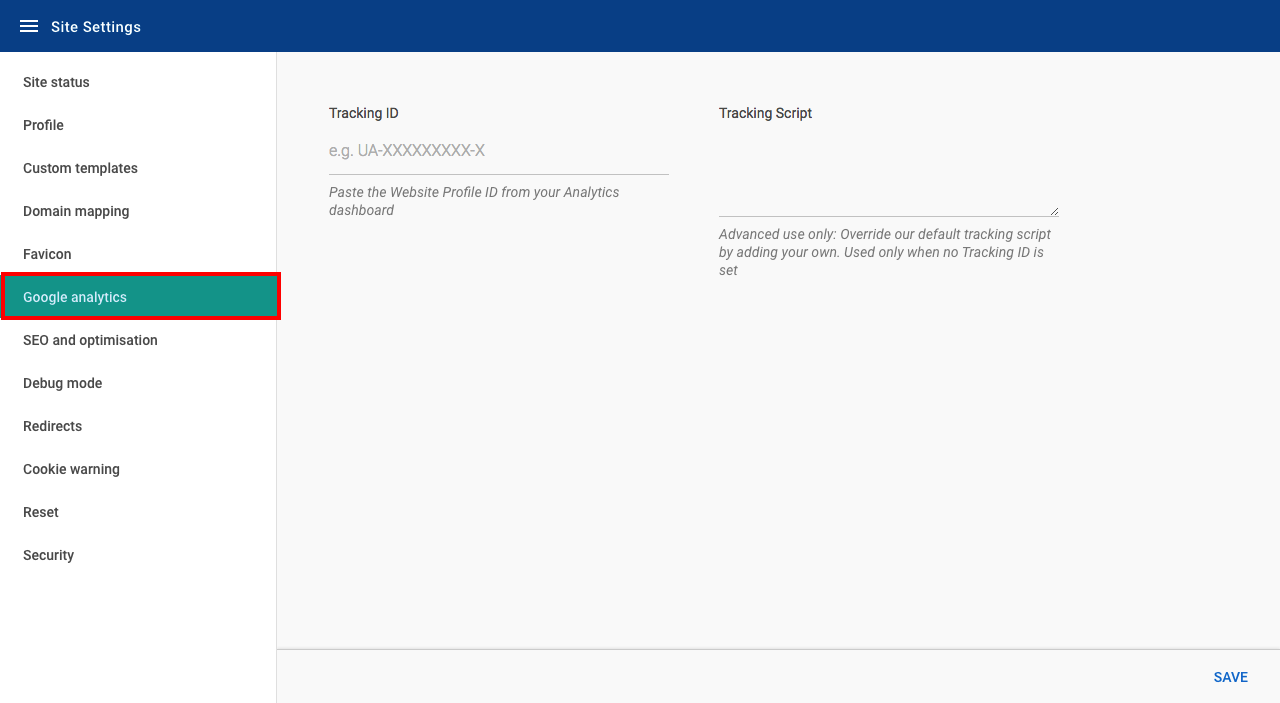This screenshot has width=1280, height=703.
Task: Open Domain mapping section
Action: click(x=138, y=211)
